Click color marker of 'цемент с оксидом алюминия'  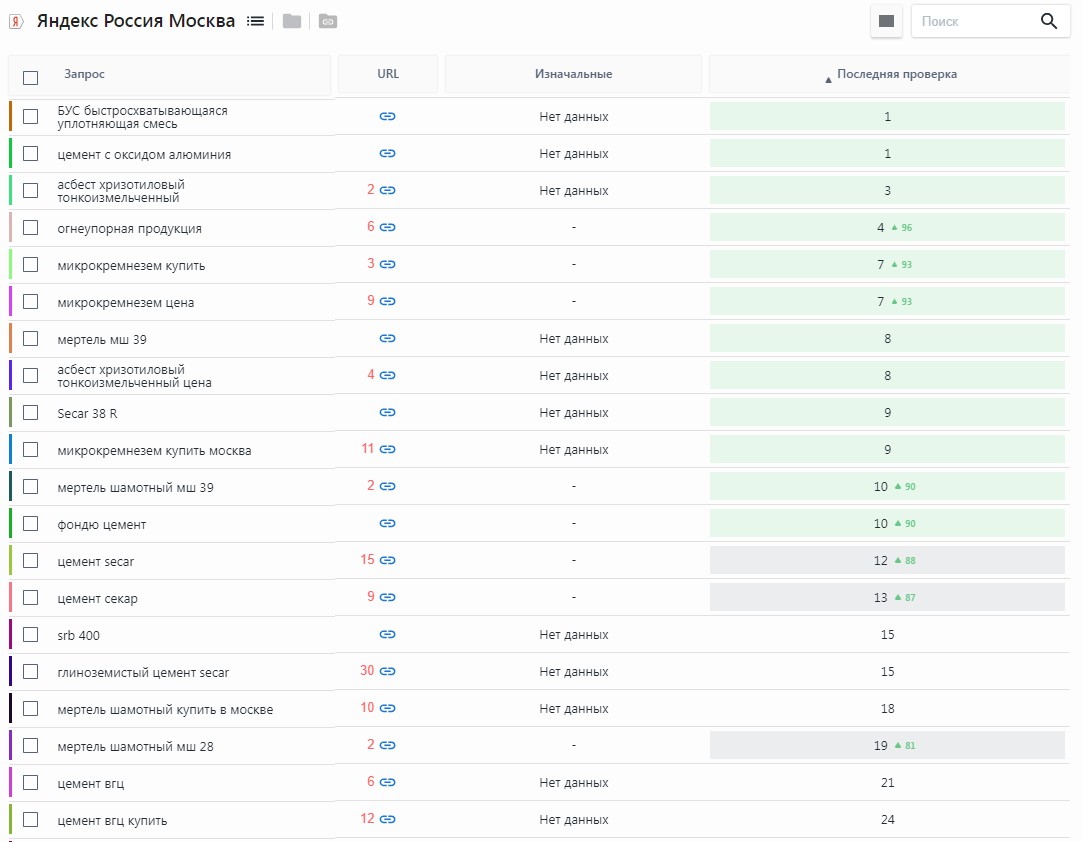point(10,154)
